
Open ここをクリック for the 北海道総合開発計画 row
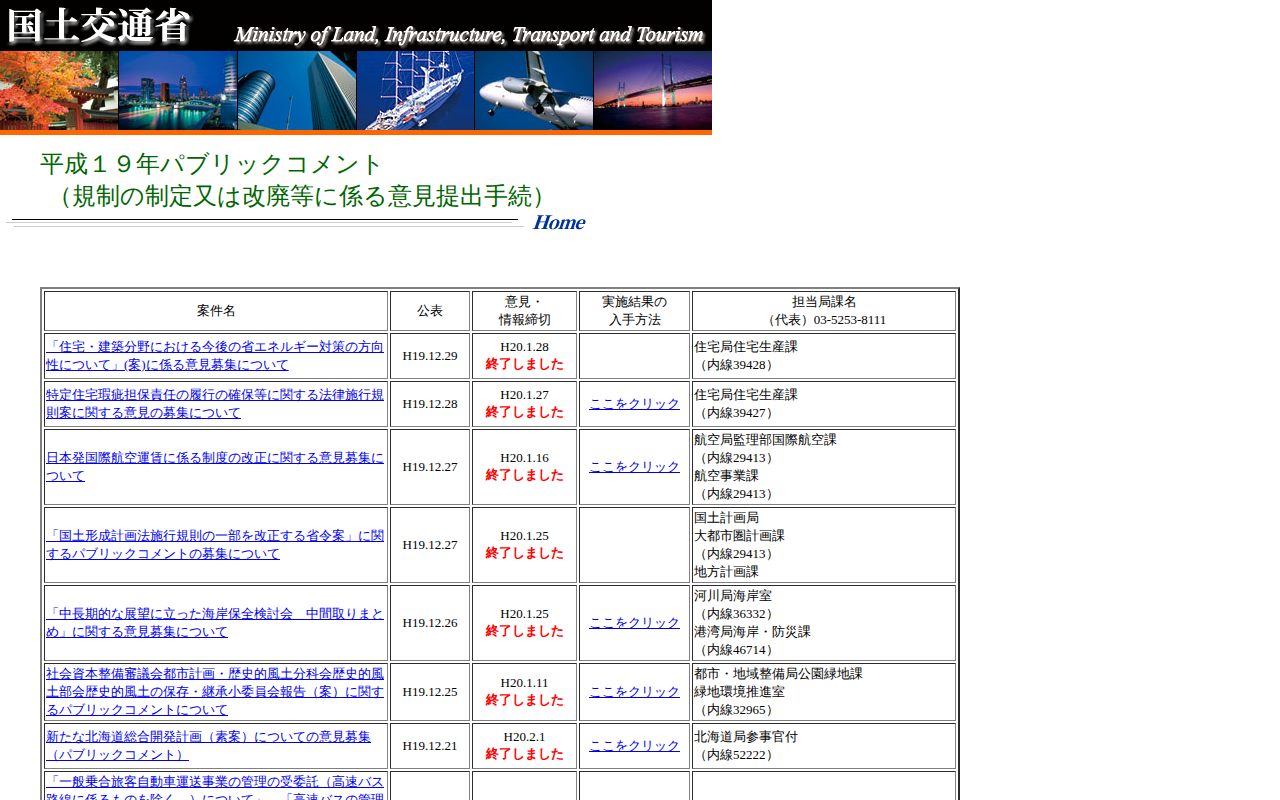[x=633, y=745]
